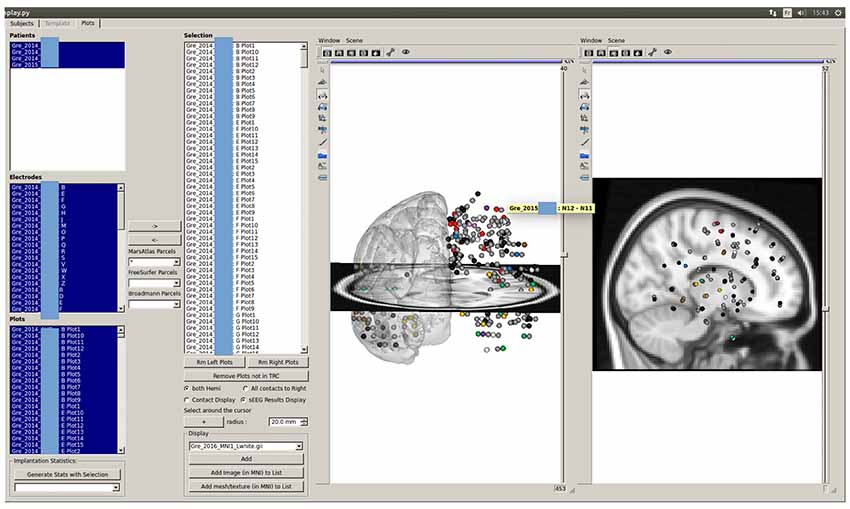Image resolution: width=850 pixels, height=509 pixels.
Task: Select pointer arrow tool in right view side toolbar
Action: (584, 70)
